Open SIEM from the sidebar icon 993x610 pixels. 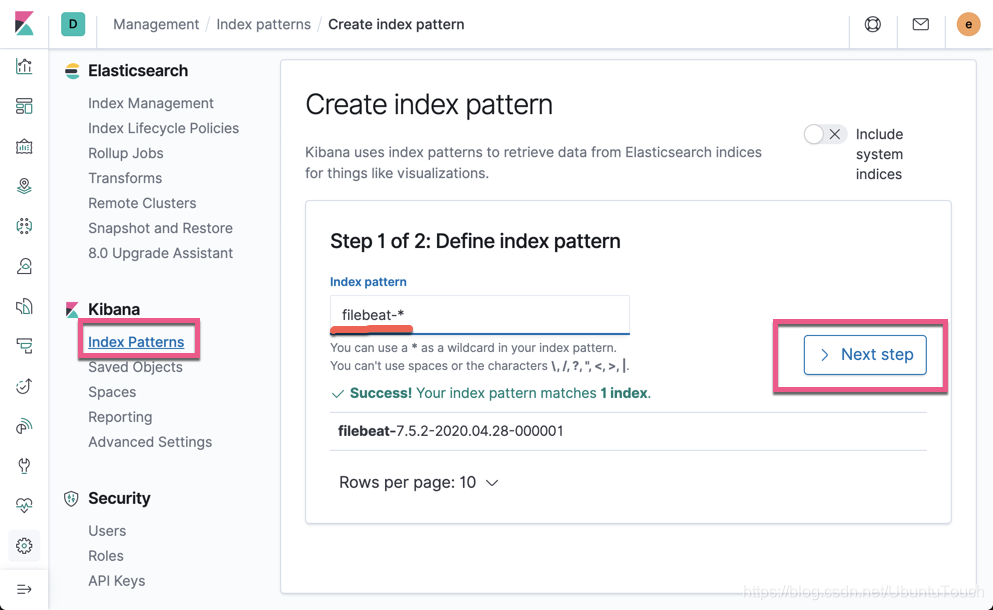tap(24, 426)
